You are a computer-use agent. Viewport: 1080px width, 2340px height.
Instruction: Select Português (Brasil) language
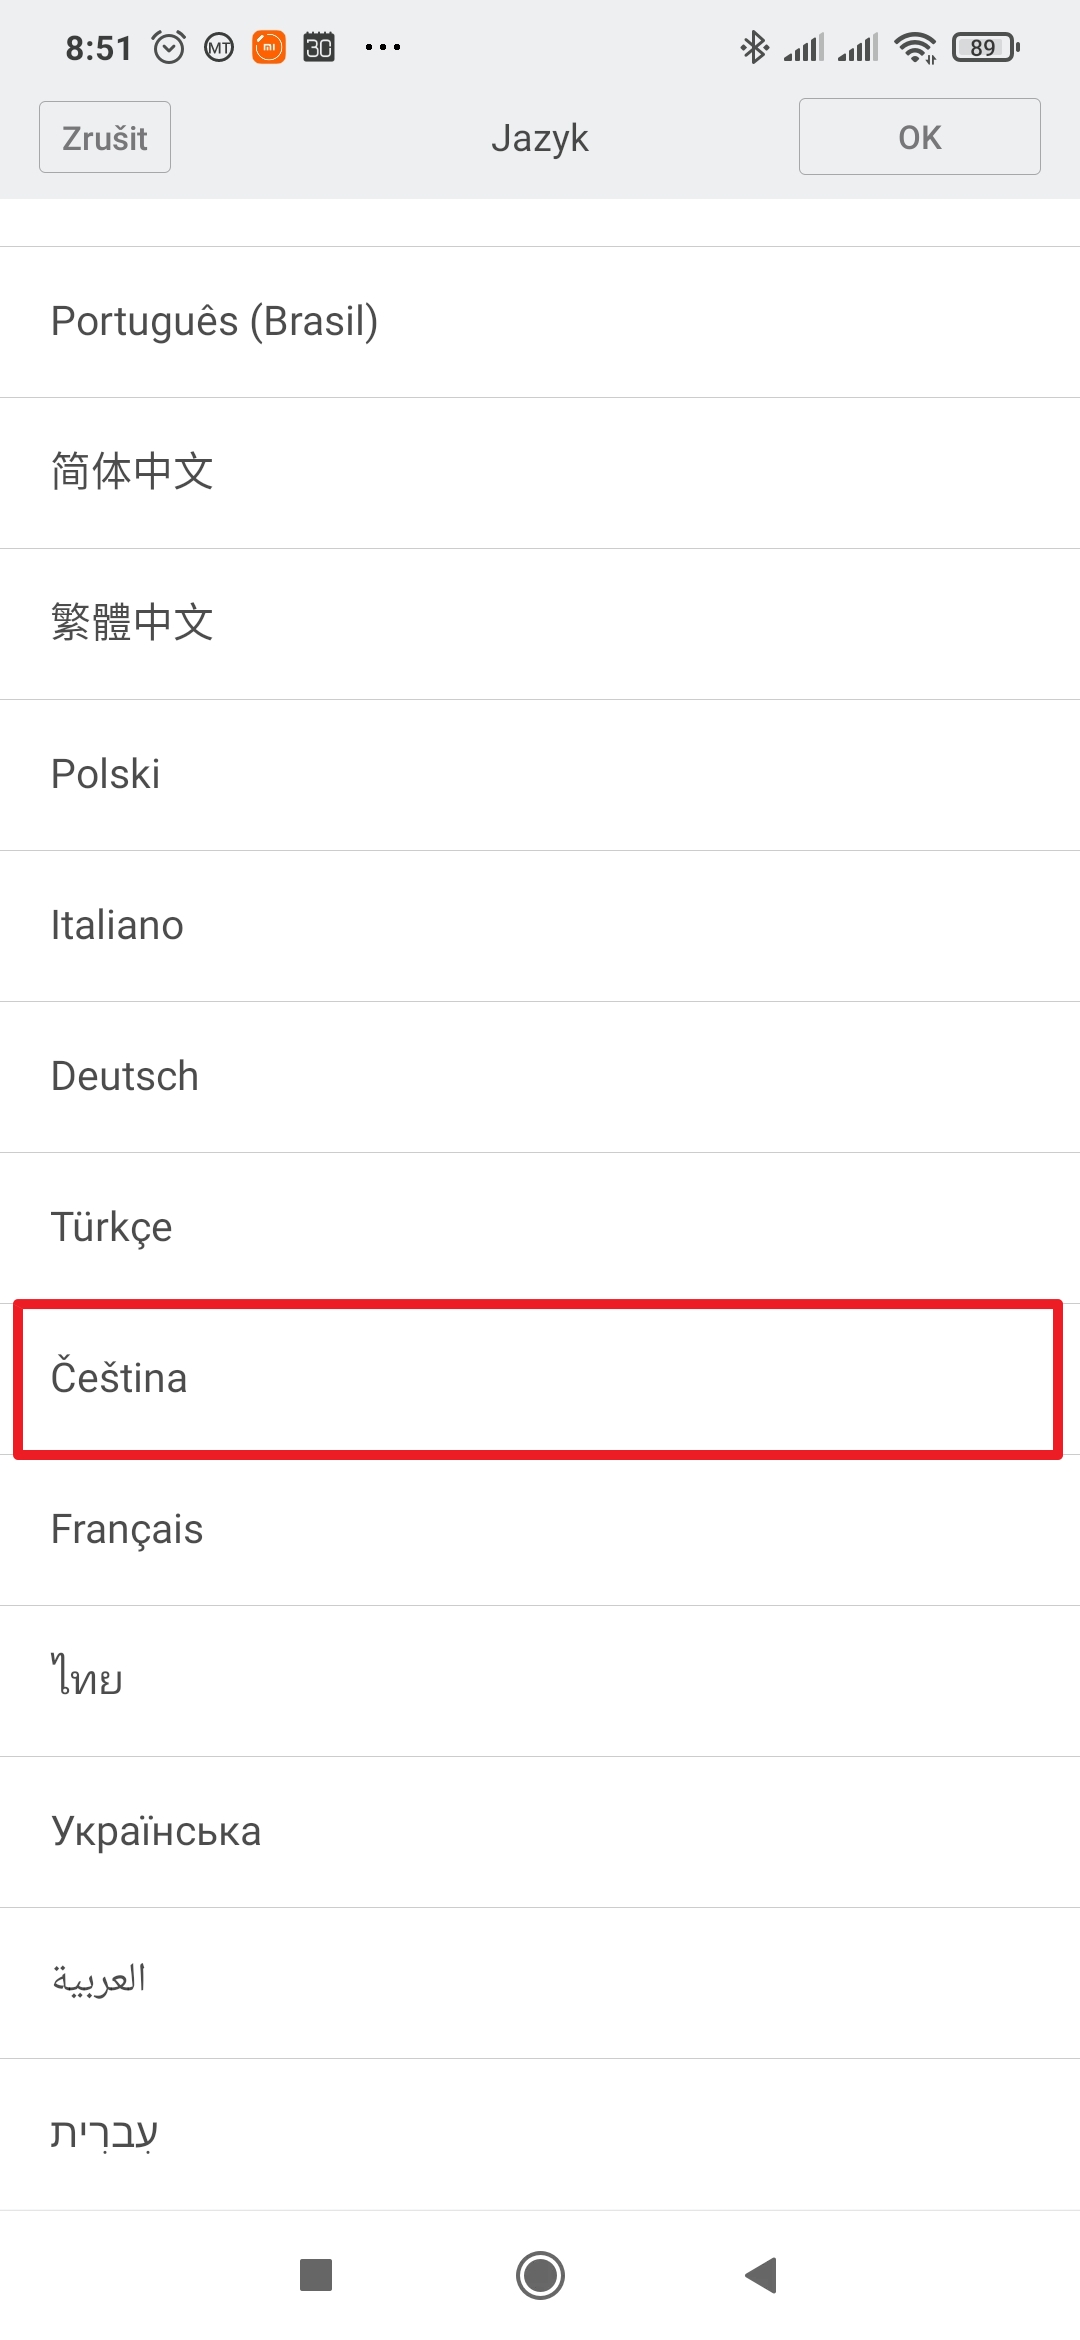coord(540,322)
